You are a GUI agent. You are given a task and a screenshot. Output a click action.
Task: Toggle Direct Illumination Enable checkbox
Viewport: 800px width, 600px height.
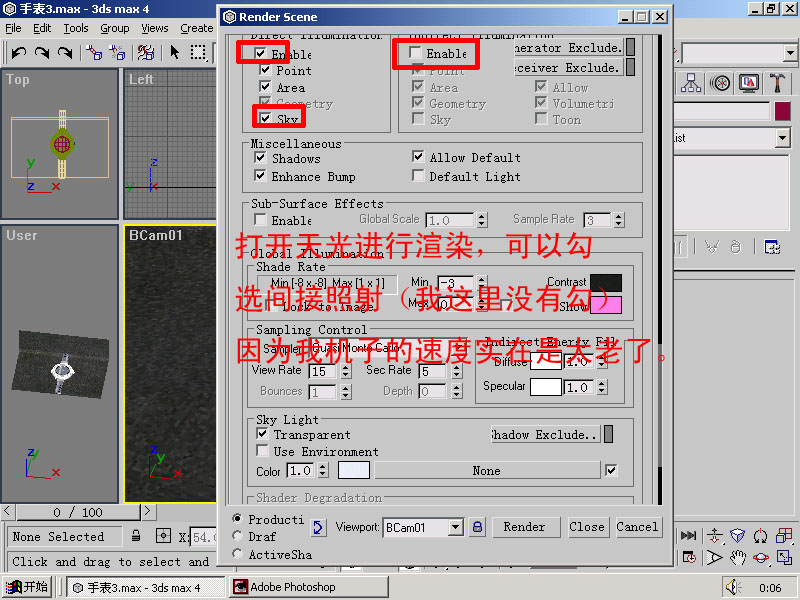(260, 53)
